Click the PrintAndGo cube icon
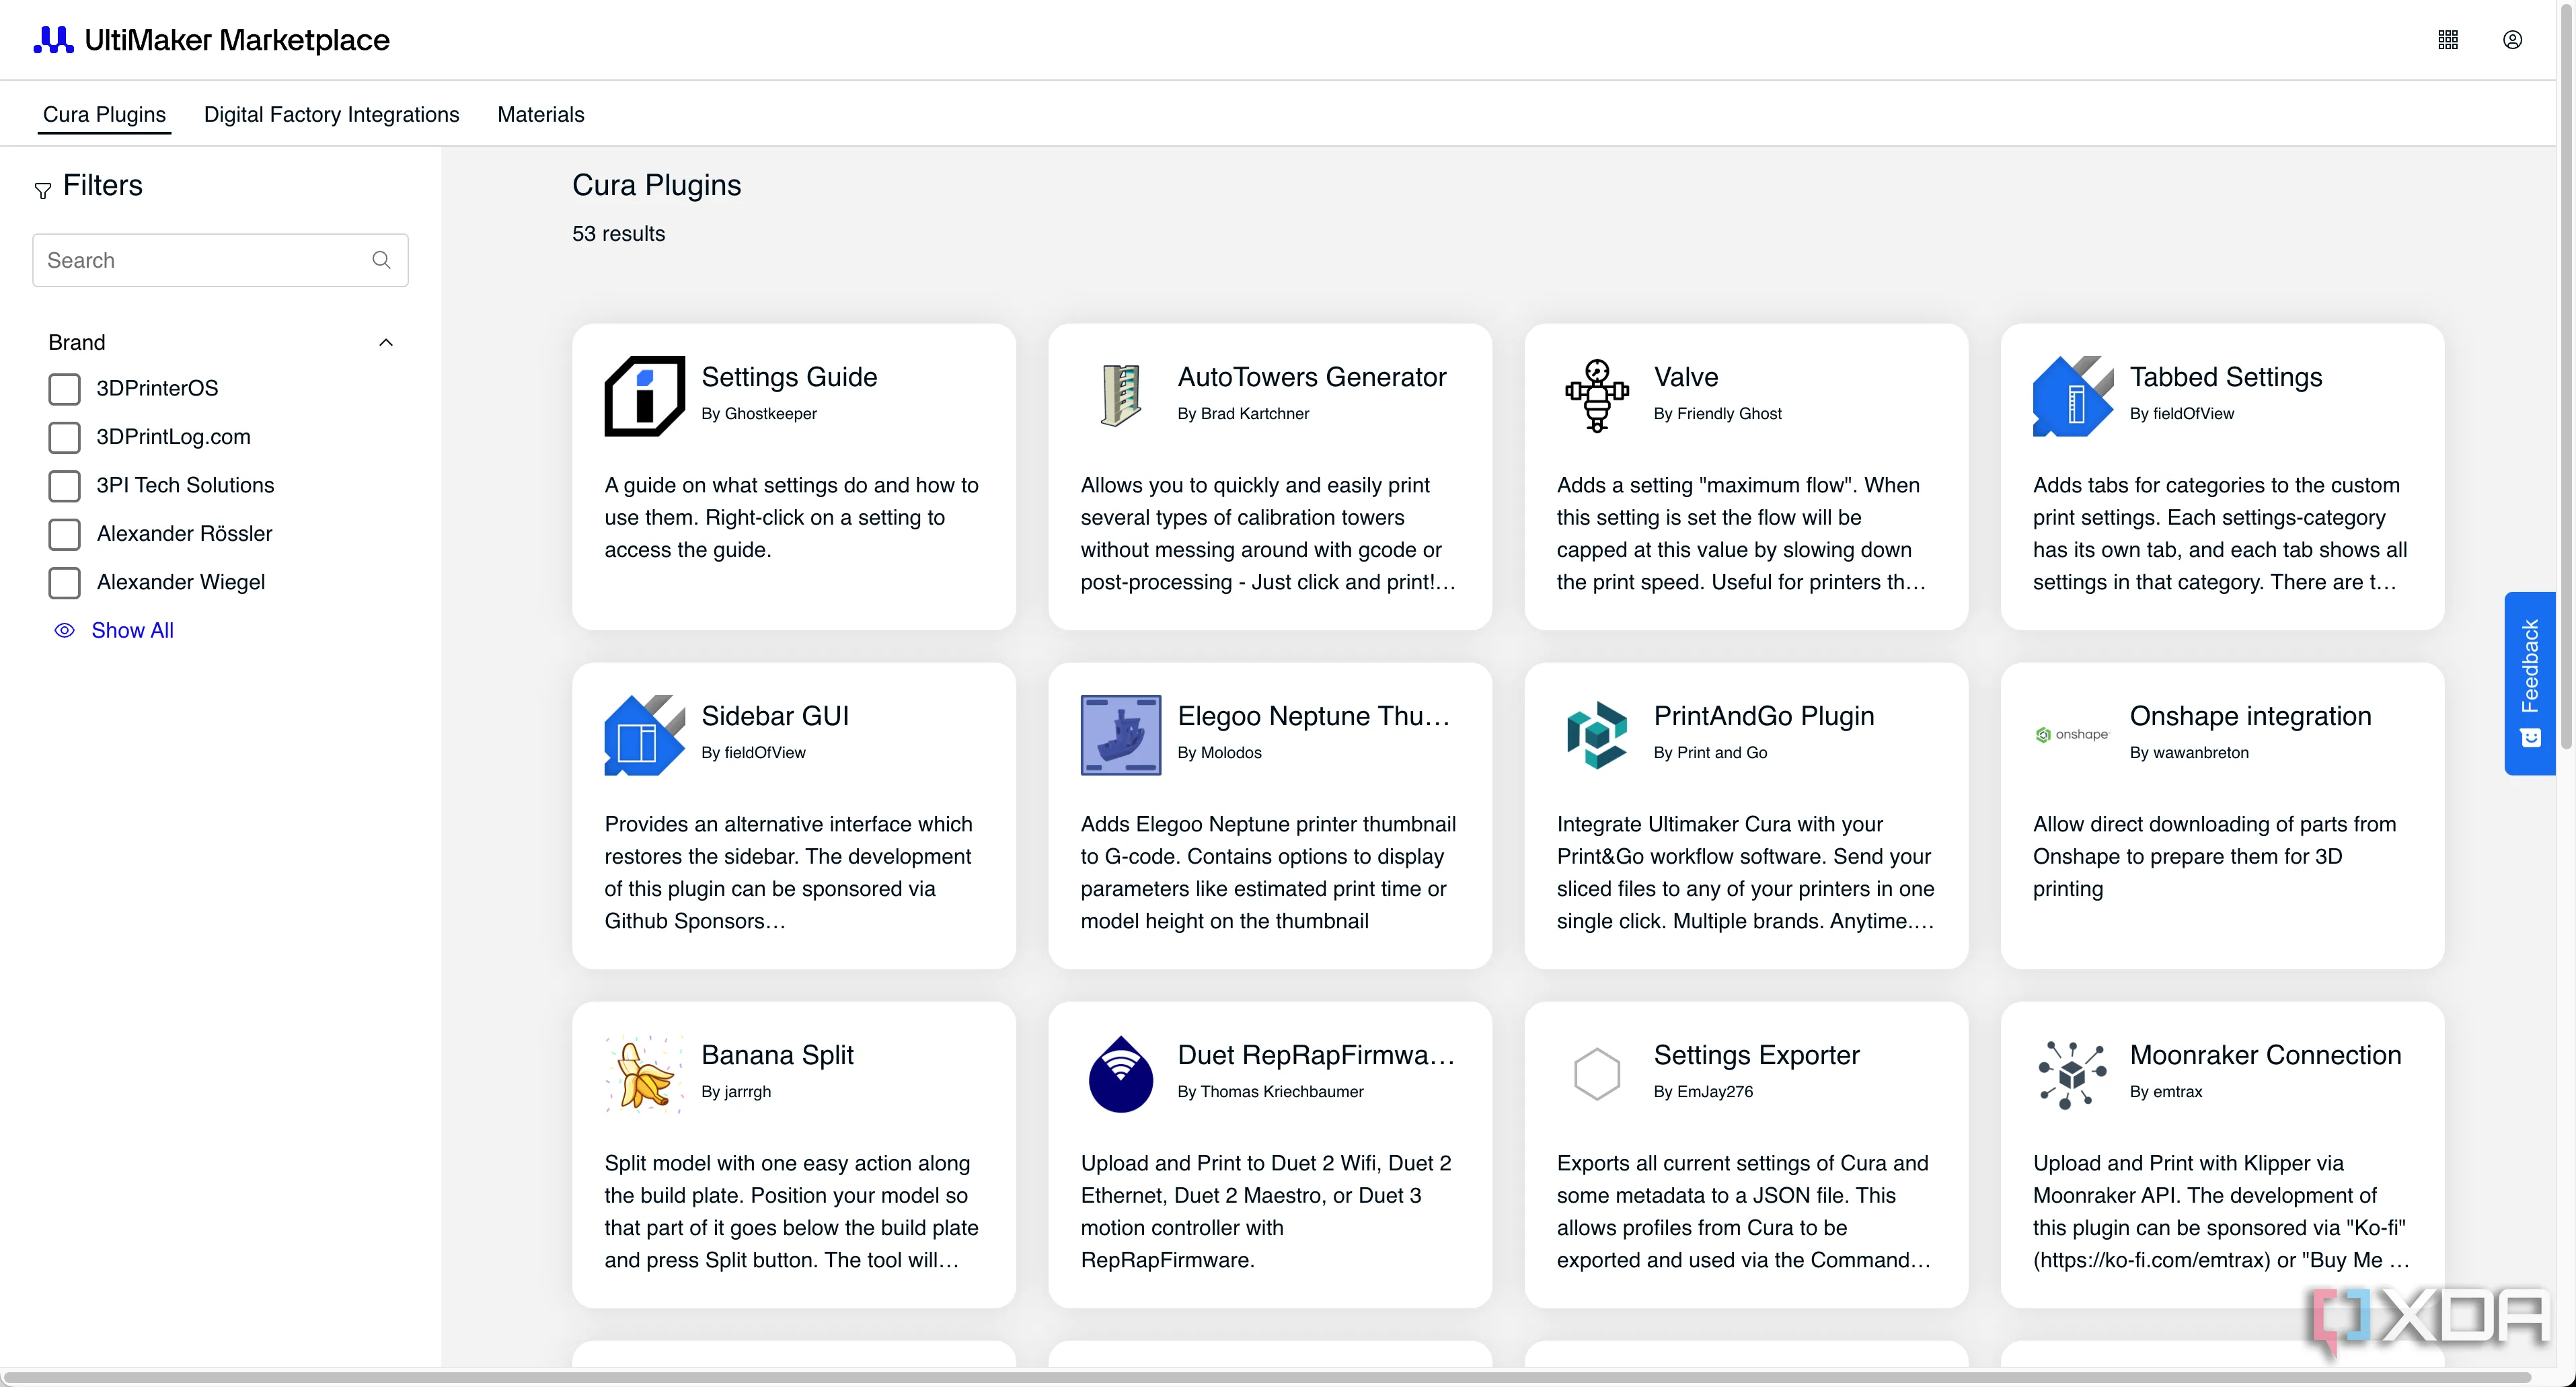The height and width of the screenshot is (1387, 2576). [x=1597, y=735]
